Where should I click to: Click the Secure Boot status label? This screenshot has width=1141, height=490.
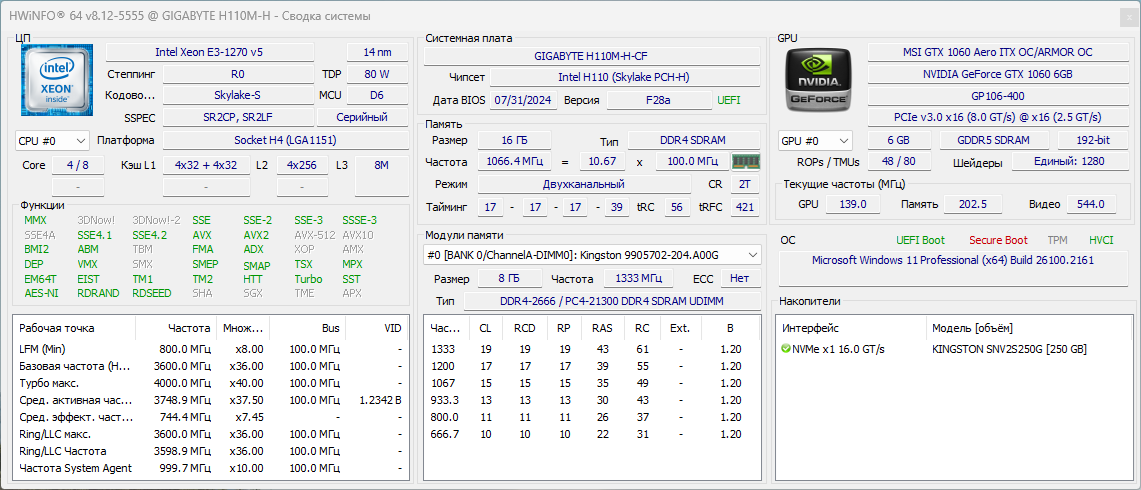[997, 240]
